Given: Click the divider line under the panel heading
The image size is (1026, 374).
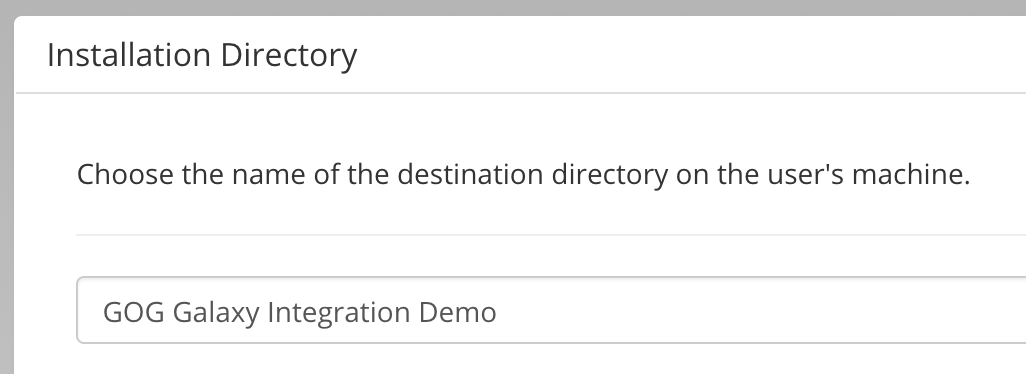Looking at the screenshot, I should click(x=521, y=93).
